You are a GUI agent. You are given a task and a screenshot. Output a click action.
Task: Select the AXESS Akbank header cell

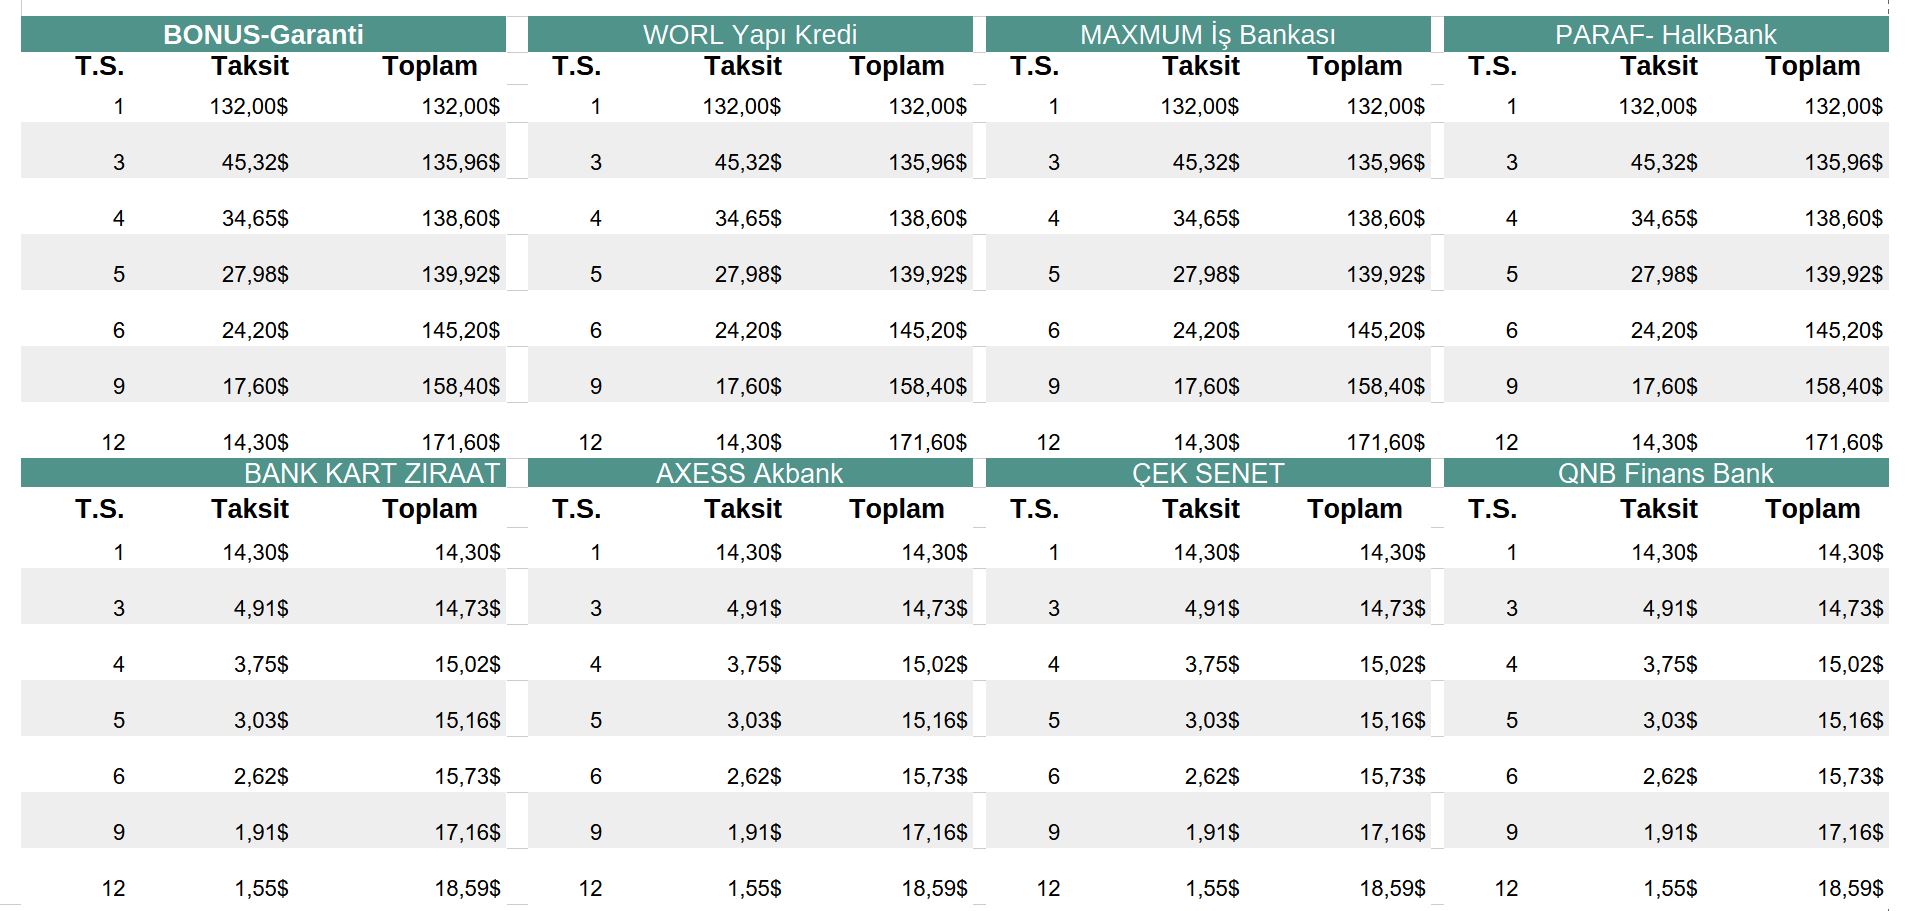[750, 473]
